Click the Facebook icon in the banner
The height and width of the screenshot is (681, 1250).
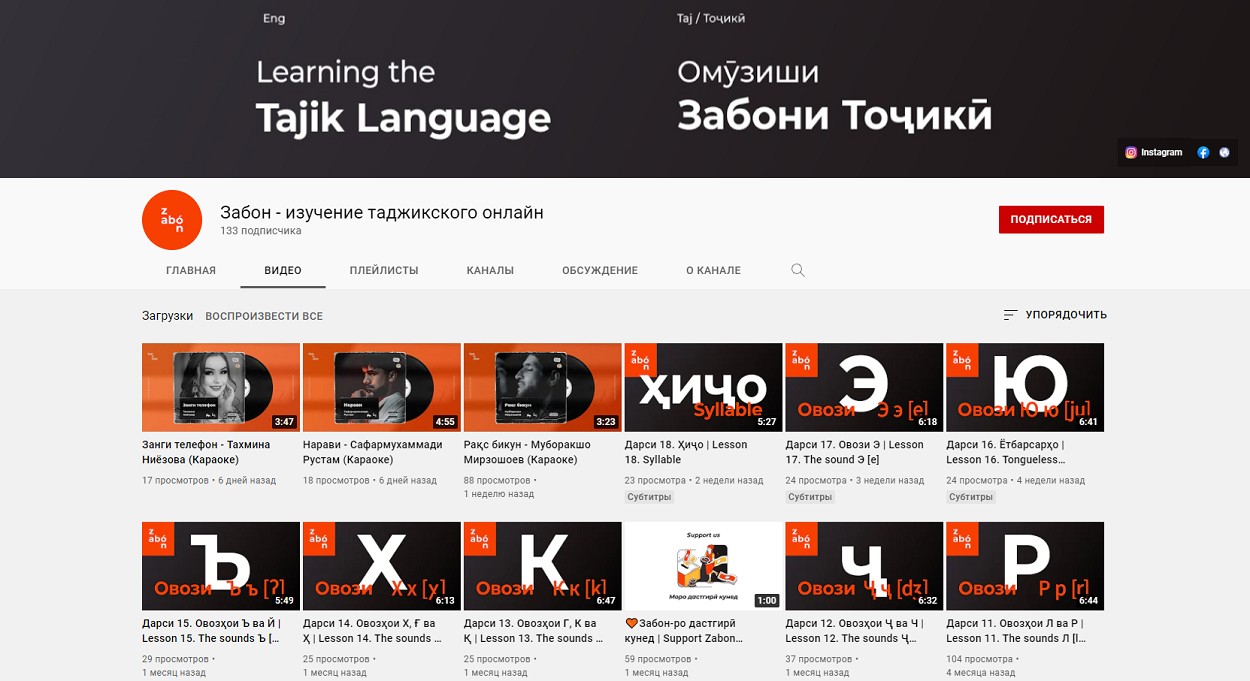pyautogui.click(x=1203, y=152)
